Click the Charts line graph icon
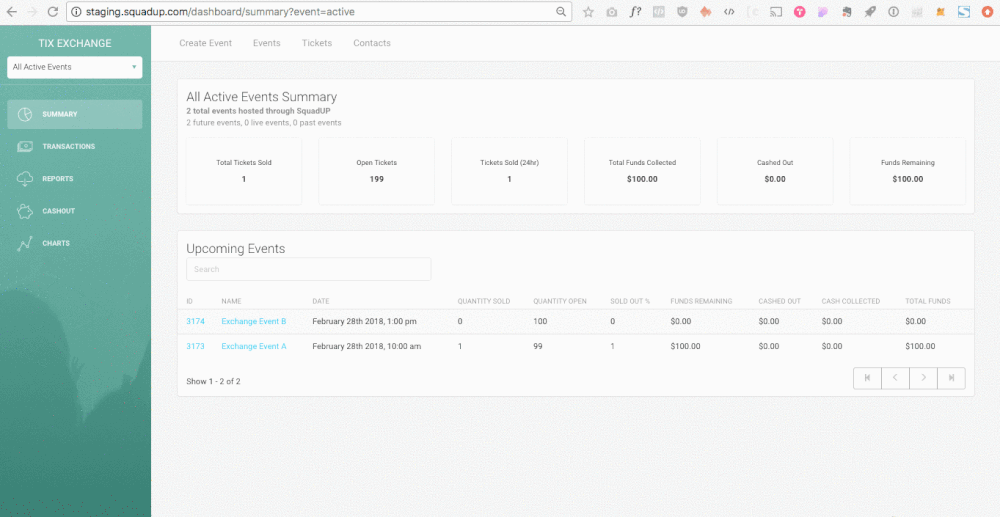The width and height of the screenshot is (1000, 517). [x=26, y=243]
